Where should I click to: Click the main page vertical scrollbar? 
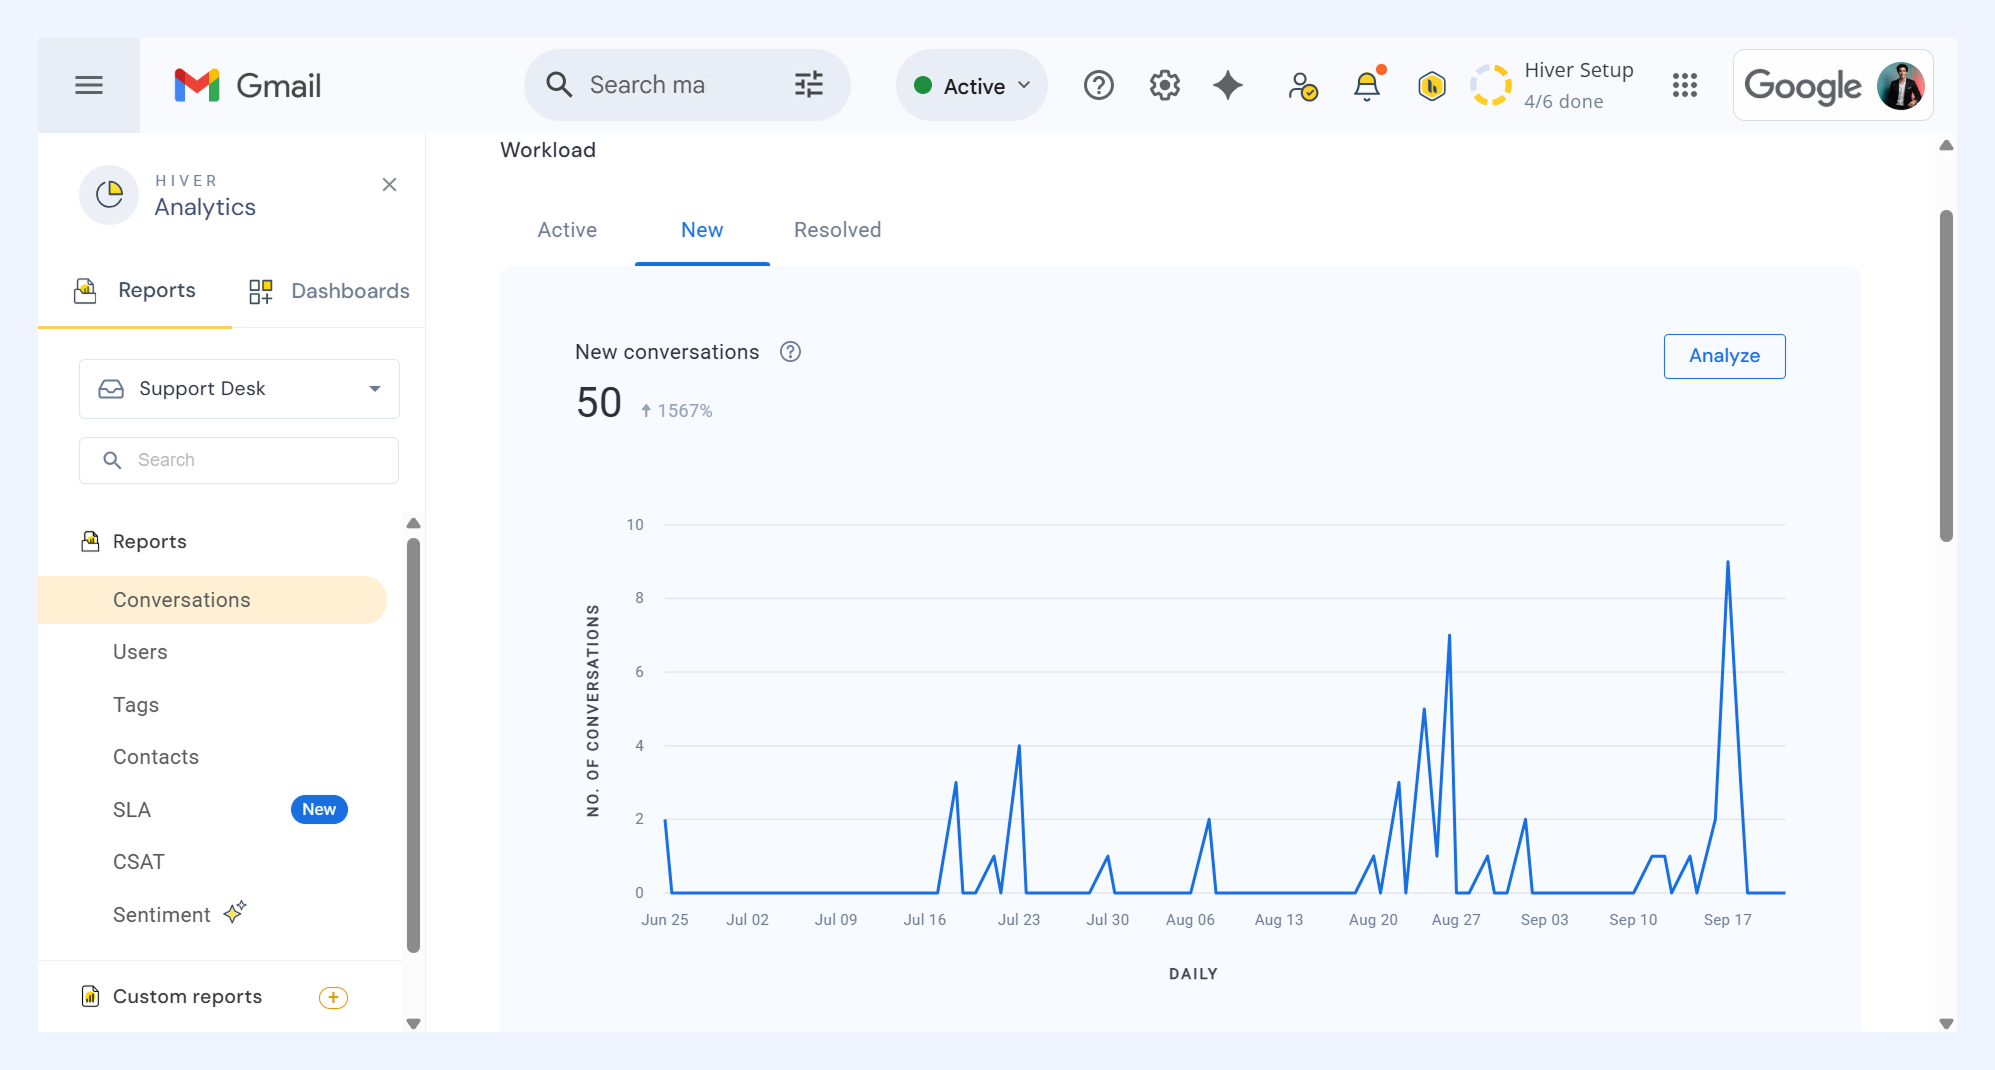(x=1946, y=375)
